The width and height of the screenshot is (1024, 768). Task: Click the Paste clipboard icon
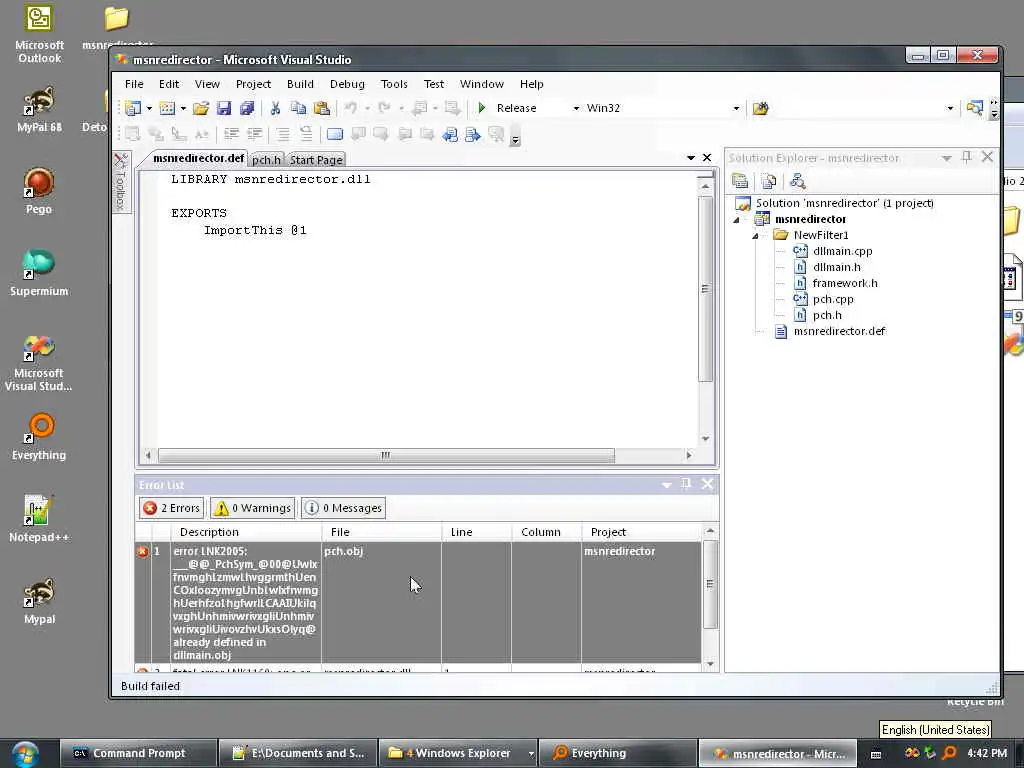[322, 108]
